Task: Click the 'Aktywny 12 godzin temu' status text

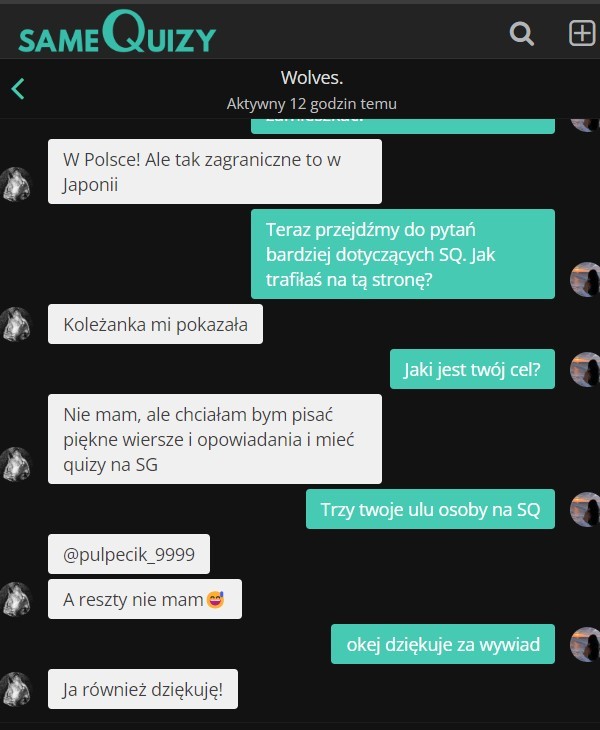Action: (x=311, y=103)
